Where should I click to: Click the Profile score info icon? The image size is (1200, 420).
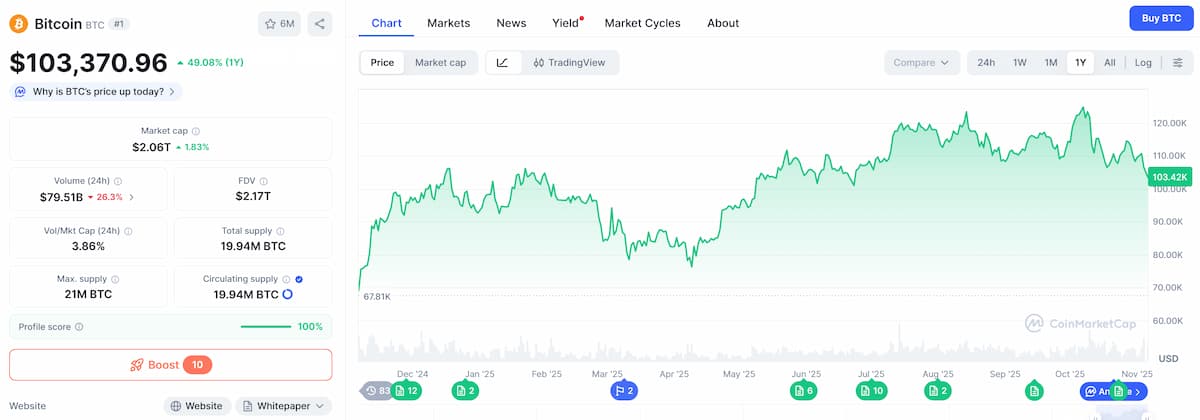coord(79,327)
